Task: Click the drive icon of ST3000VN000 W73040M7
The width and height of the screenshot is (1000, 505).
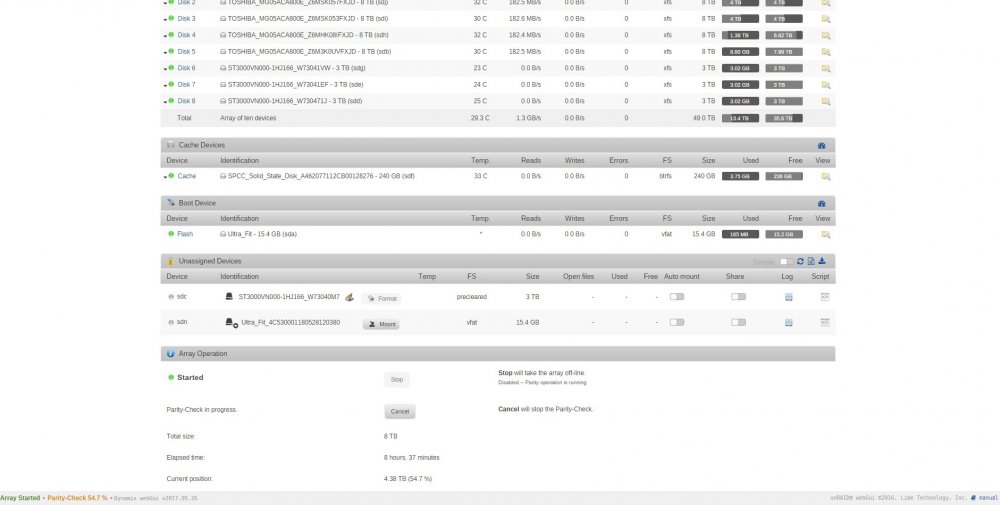Action: [x=229, y=296]
